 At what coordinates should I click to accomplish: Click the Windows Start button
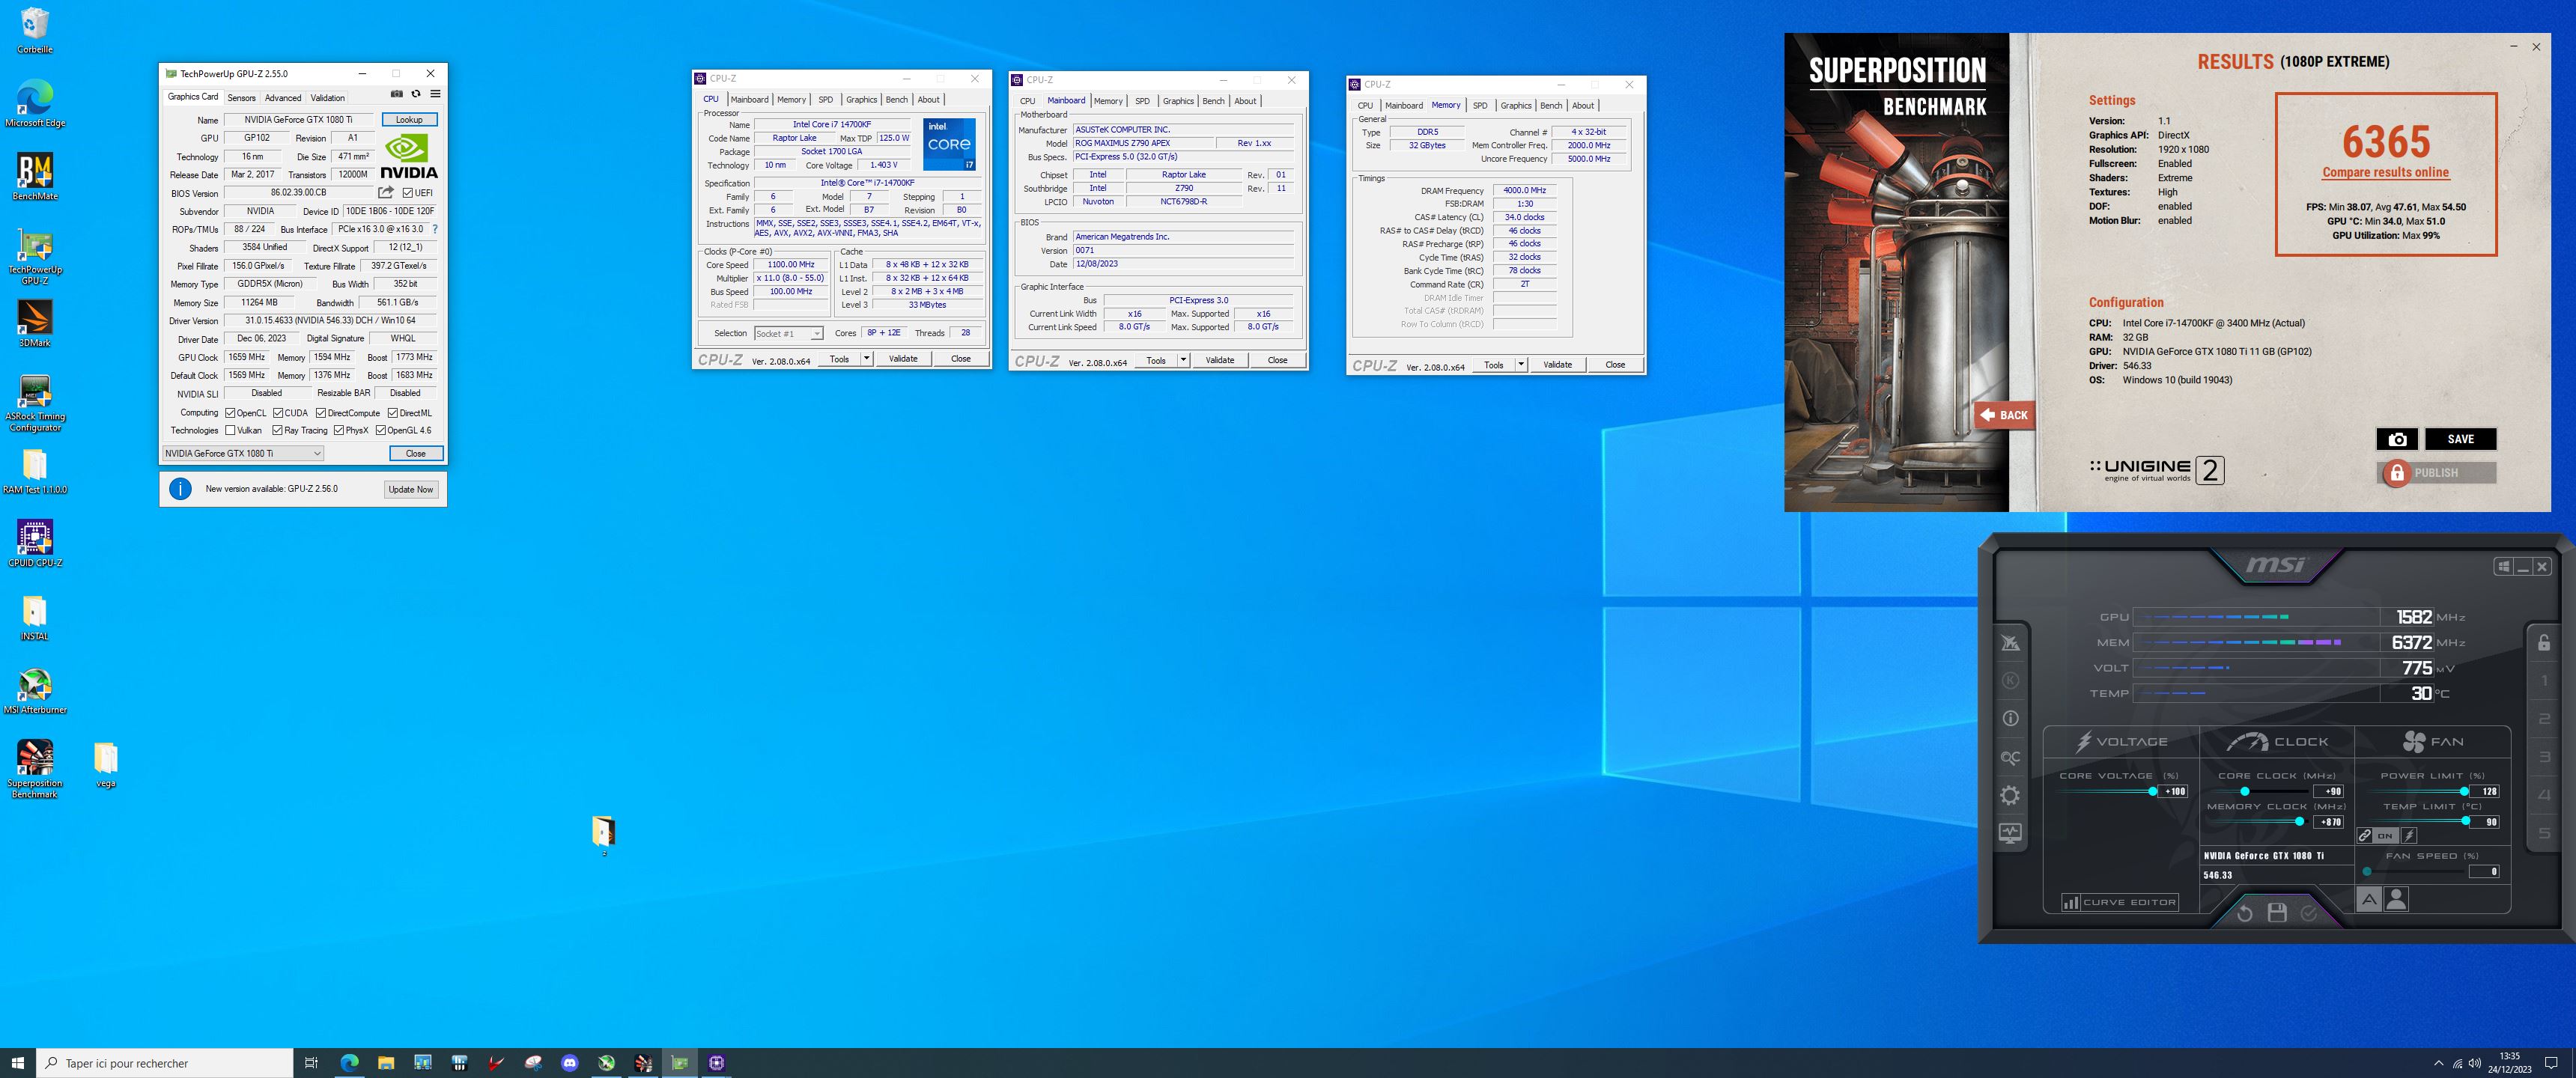click(x=18, y=1063)
